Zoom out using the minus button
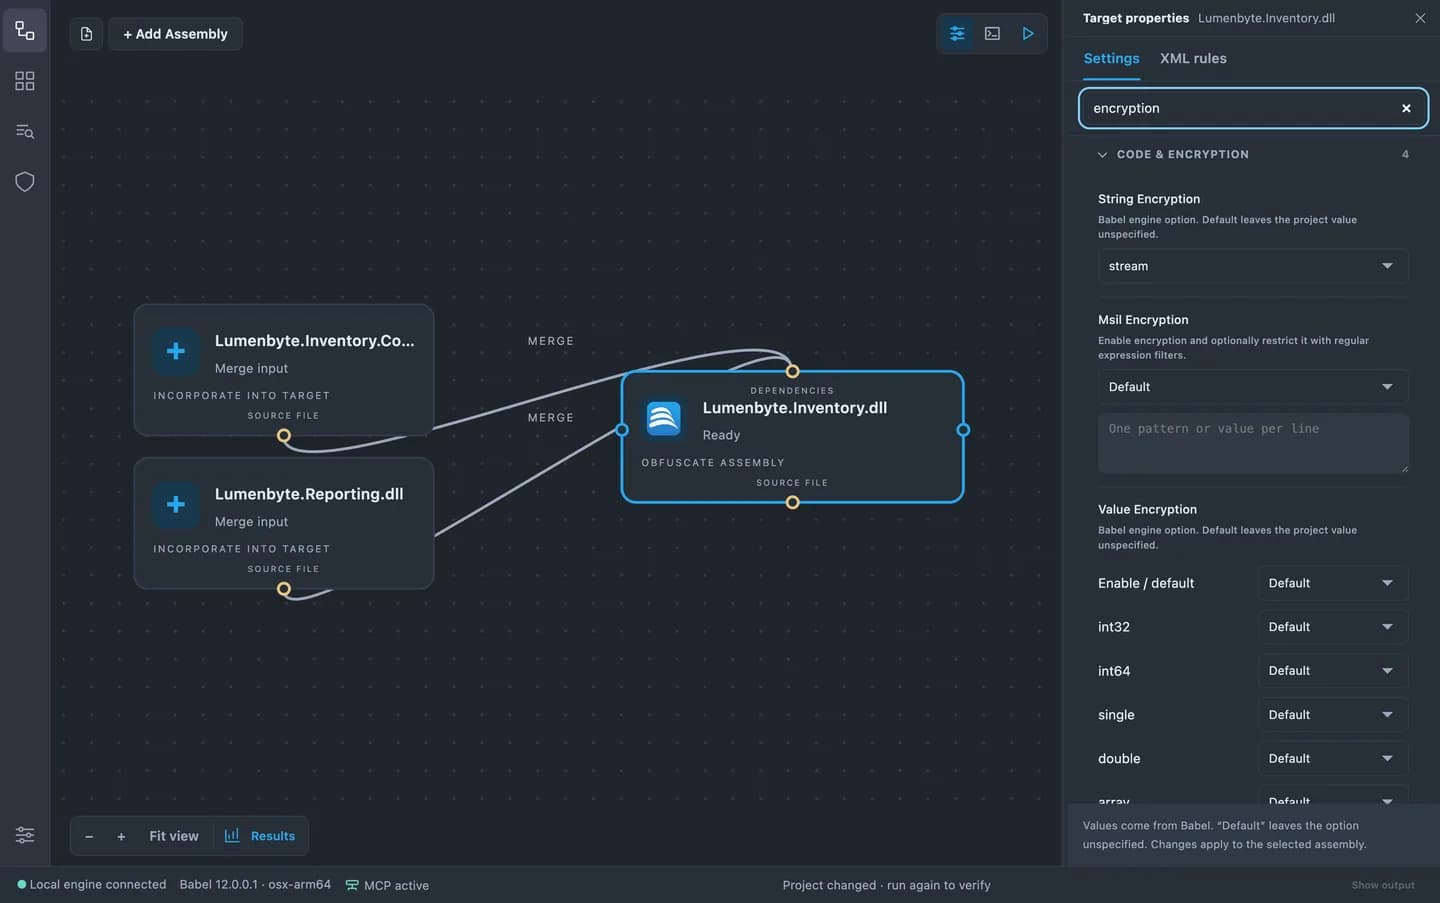 [89, 836]
